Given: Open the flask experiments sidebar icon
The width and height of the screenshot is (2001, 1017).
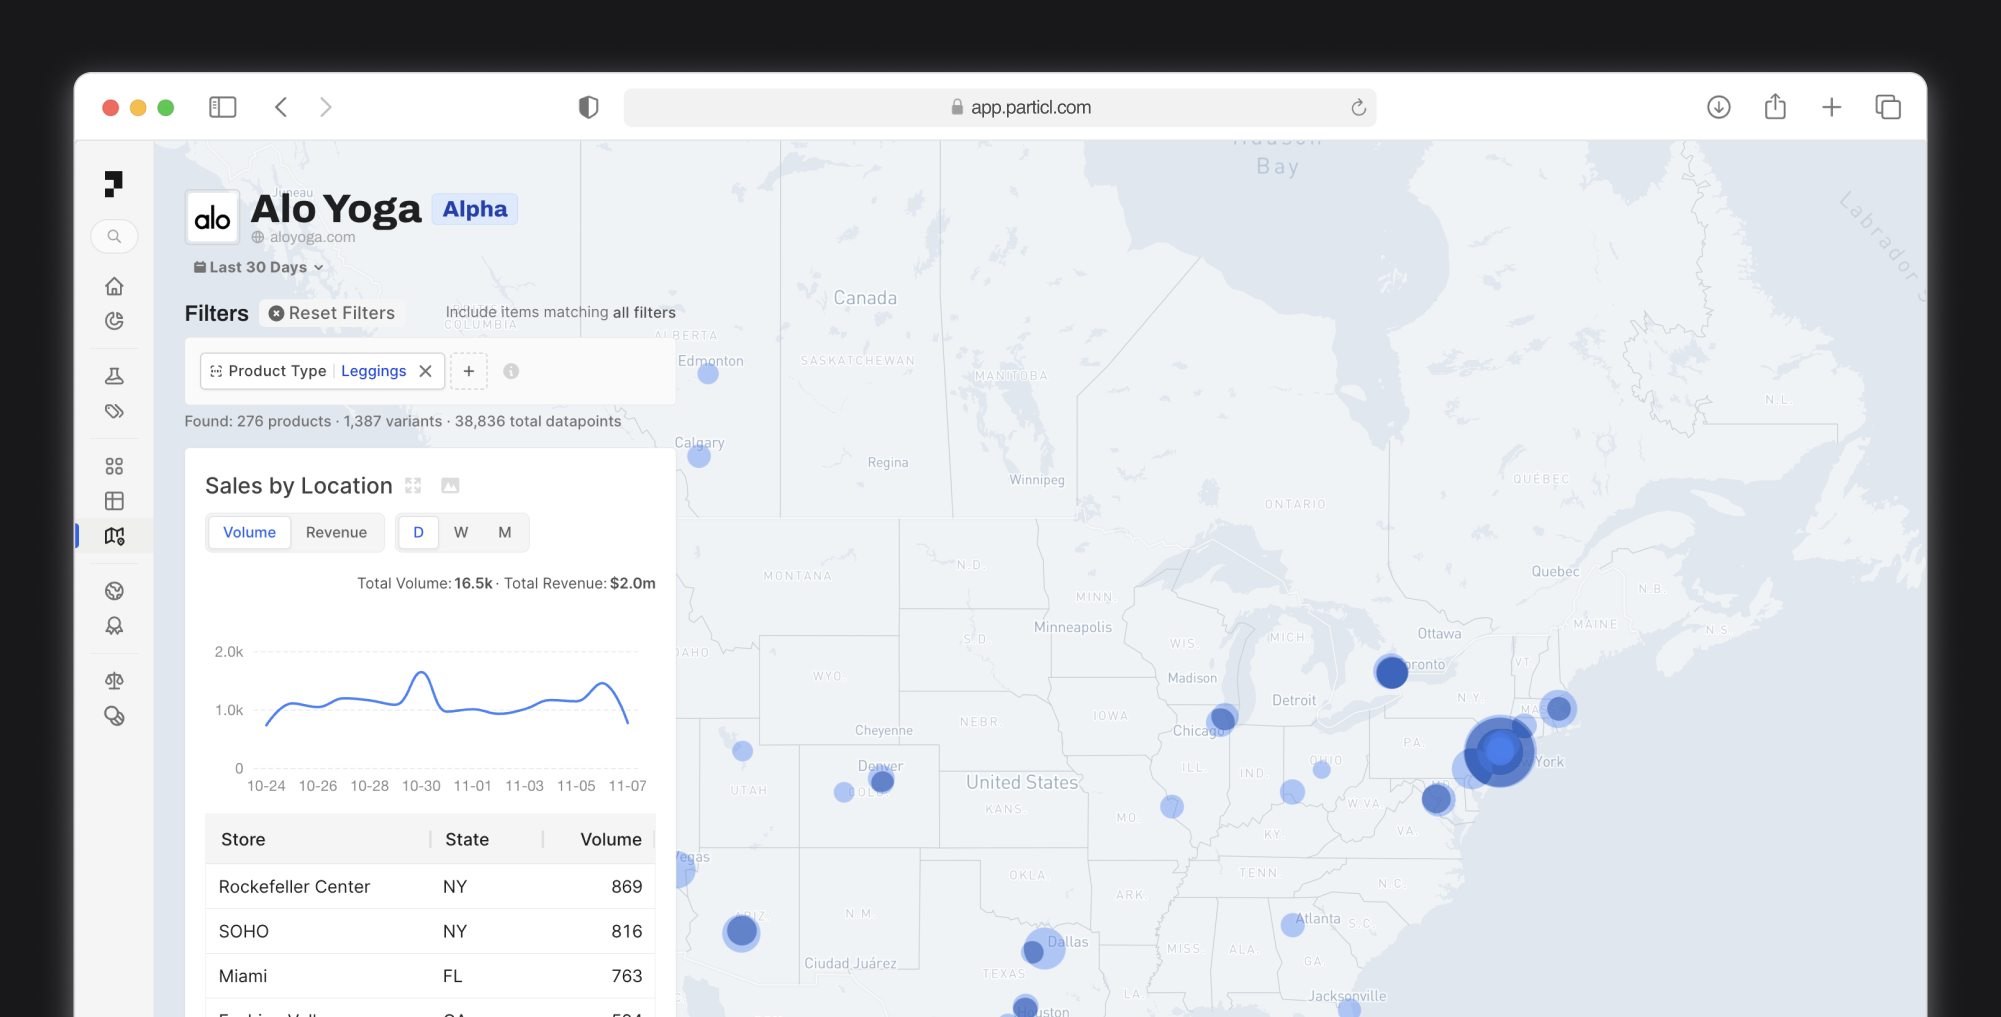Looking at the screenshot, I should pyautogui.click(x=114, y=376).
